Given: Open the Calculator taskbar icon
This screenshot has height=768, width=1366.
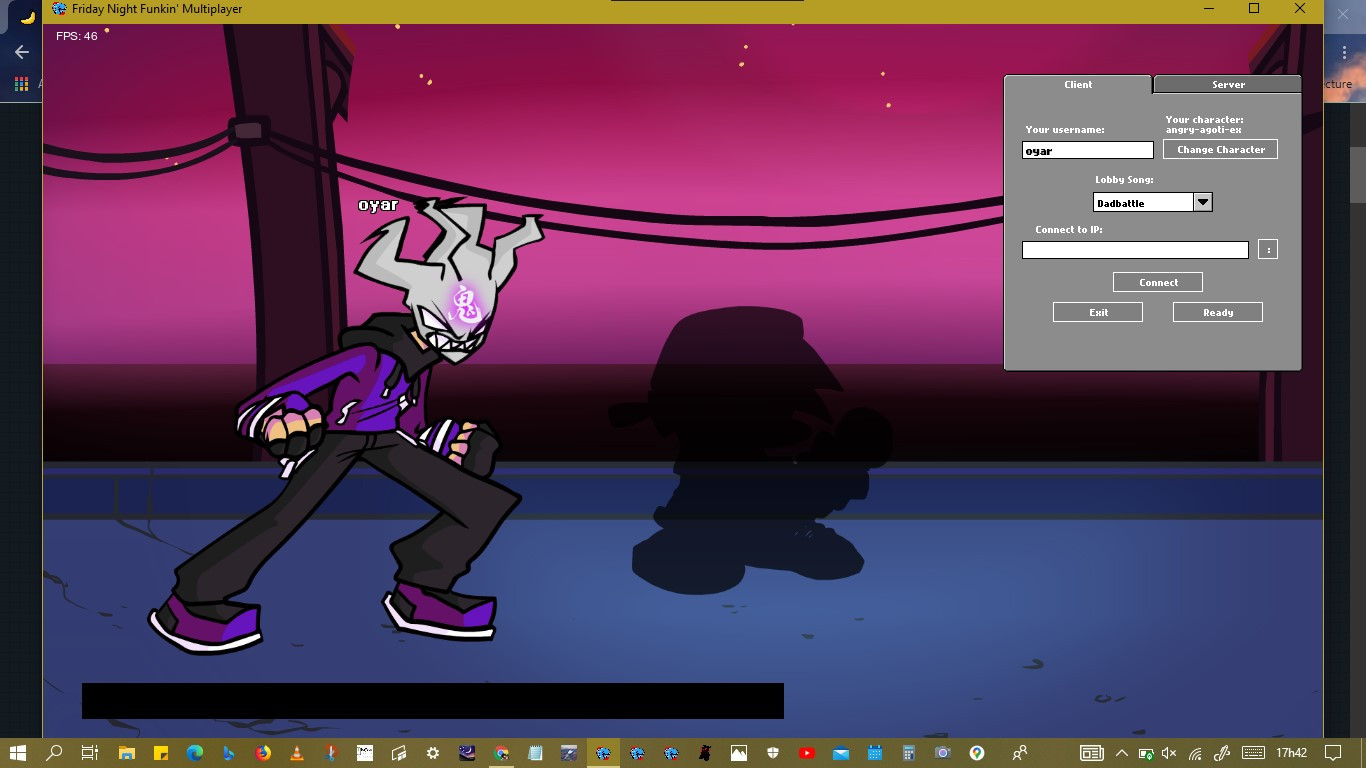Looking at the screenshot, I should click(x=909, y=753).
